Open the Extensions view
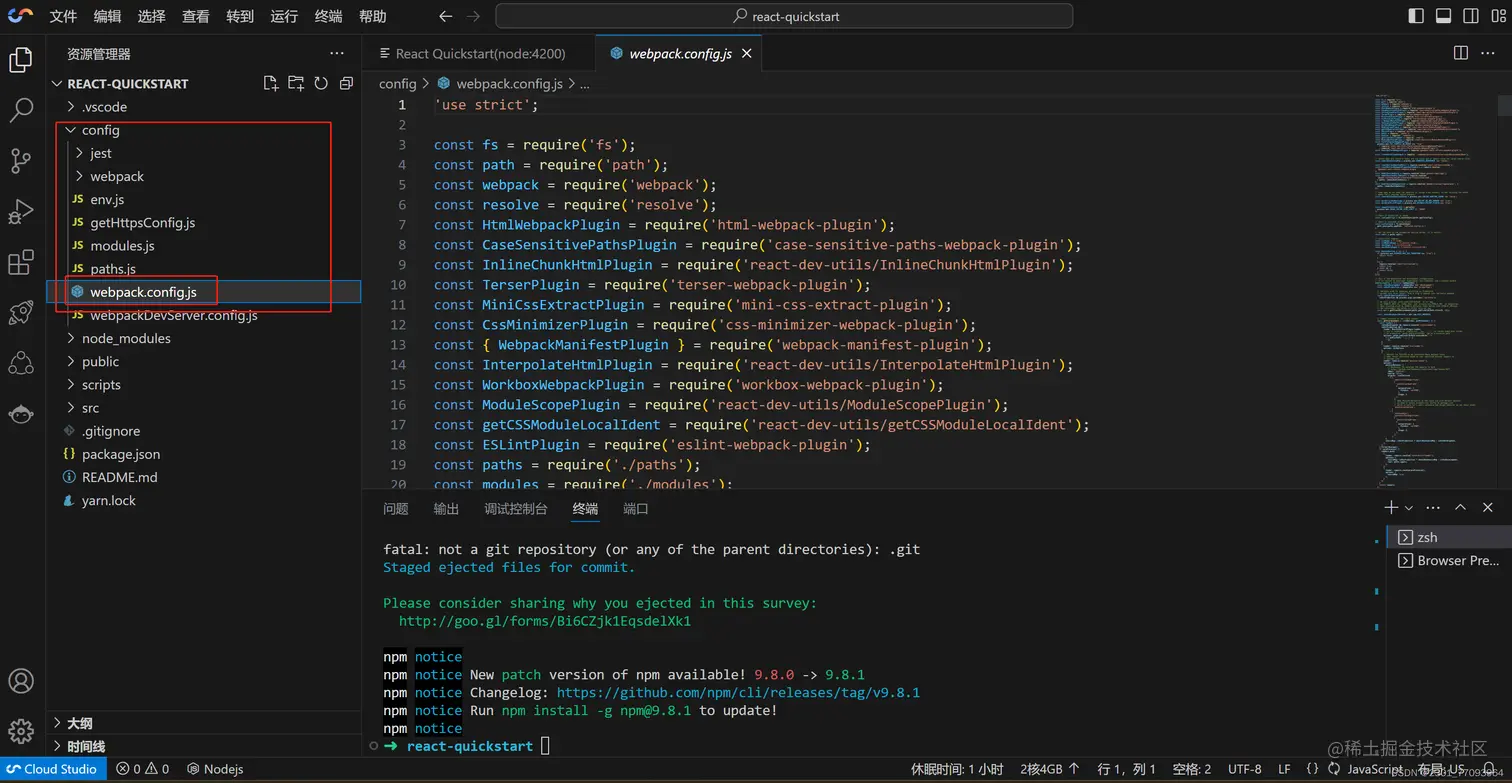Image resolution: width=1512 pixels, height=783 pixels. 21,262
